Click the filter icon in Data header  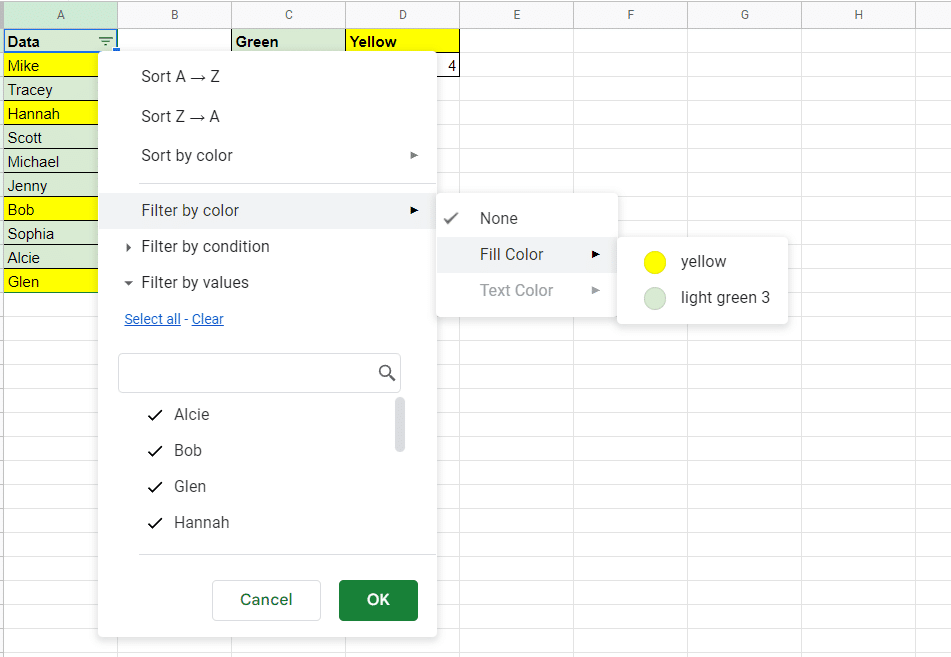pos(106,41)
